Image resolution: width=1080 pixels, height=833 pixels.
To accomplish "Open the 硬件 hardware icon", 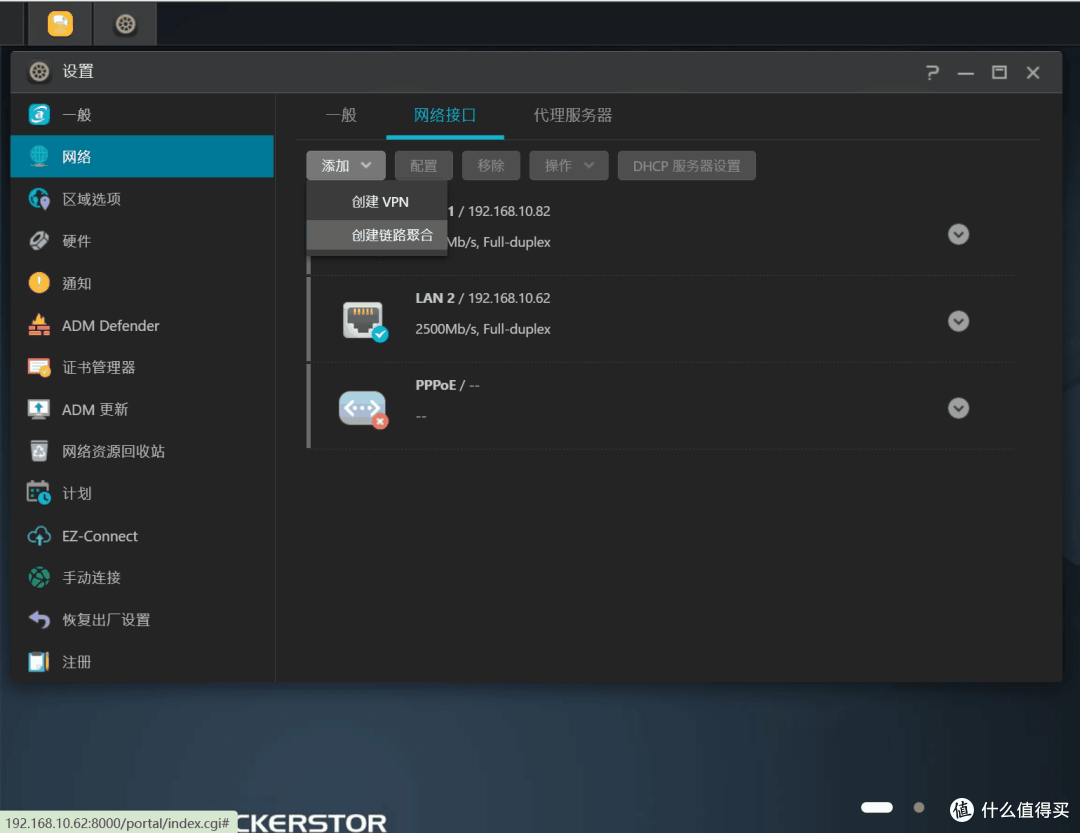I will [39, 241].
